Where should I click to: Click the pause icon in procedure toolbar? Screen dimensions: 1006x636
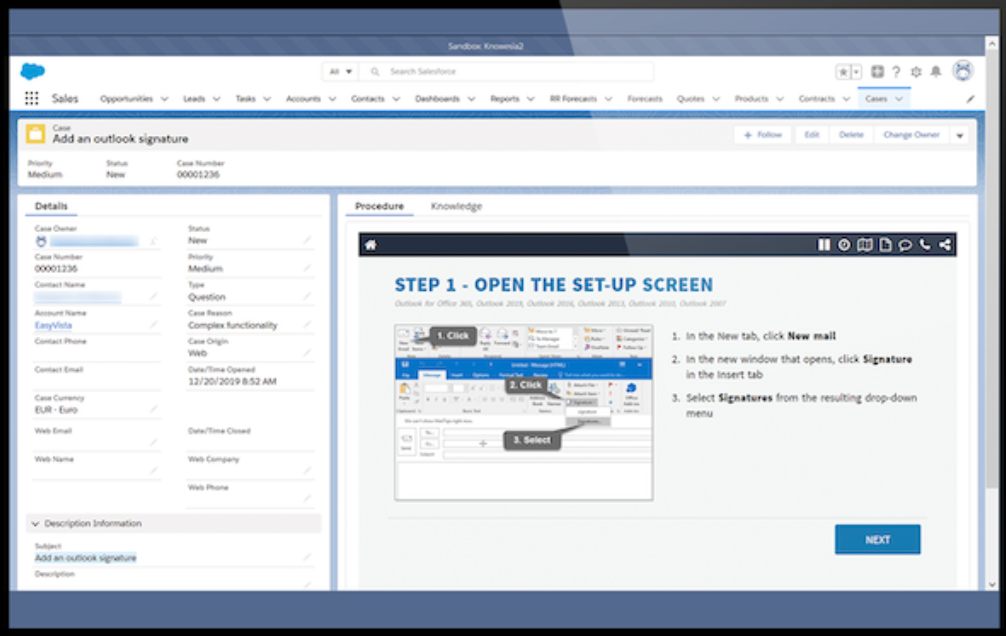pyautogui.click(x=824, y=245)
